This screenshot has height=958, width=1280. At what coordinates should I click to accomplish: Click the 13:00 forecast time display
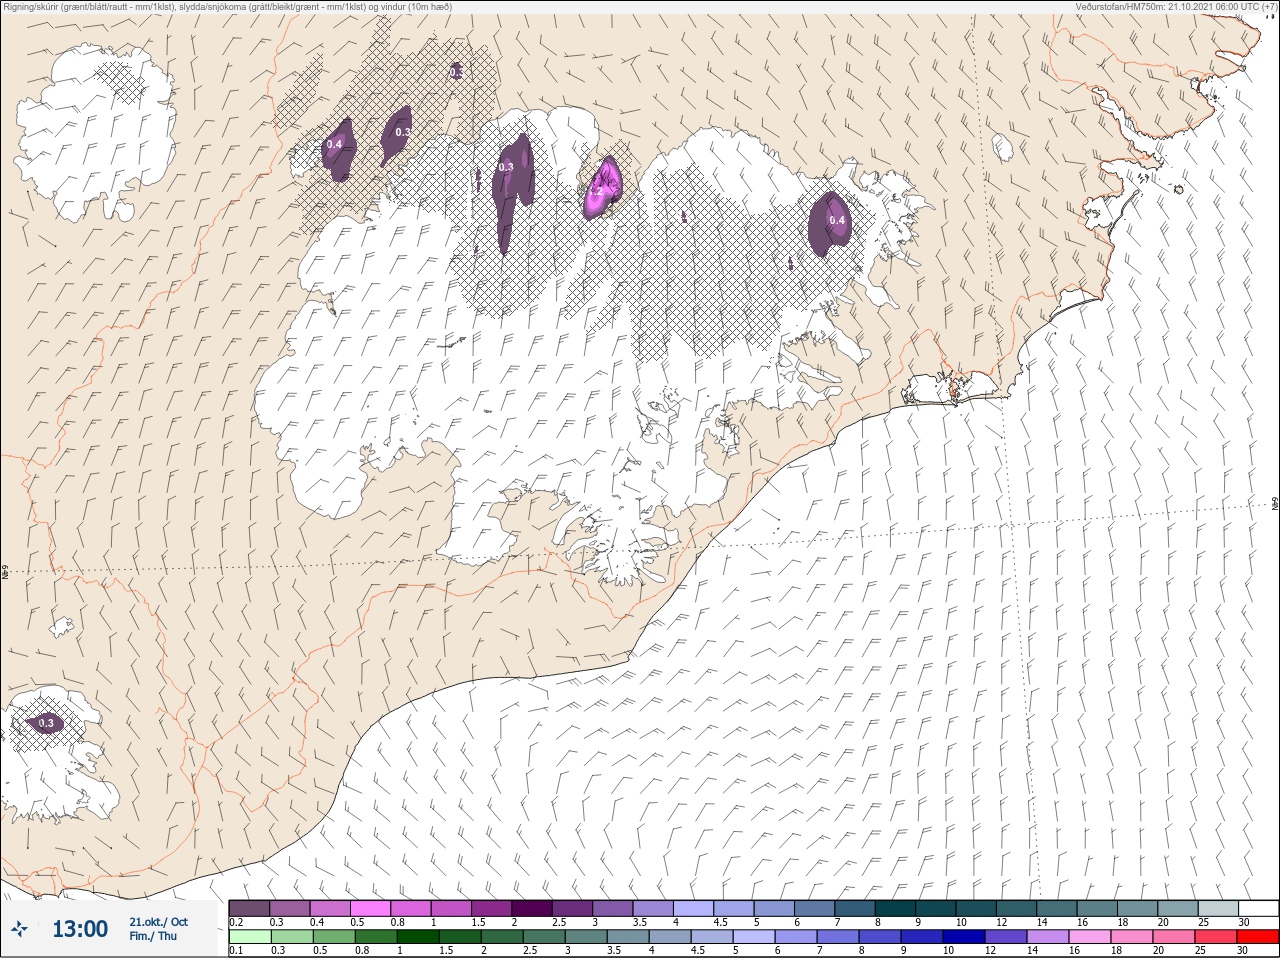(x=80, y=929)
